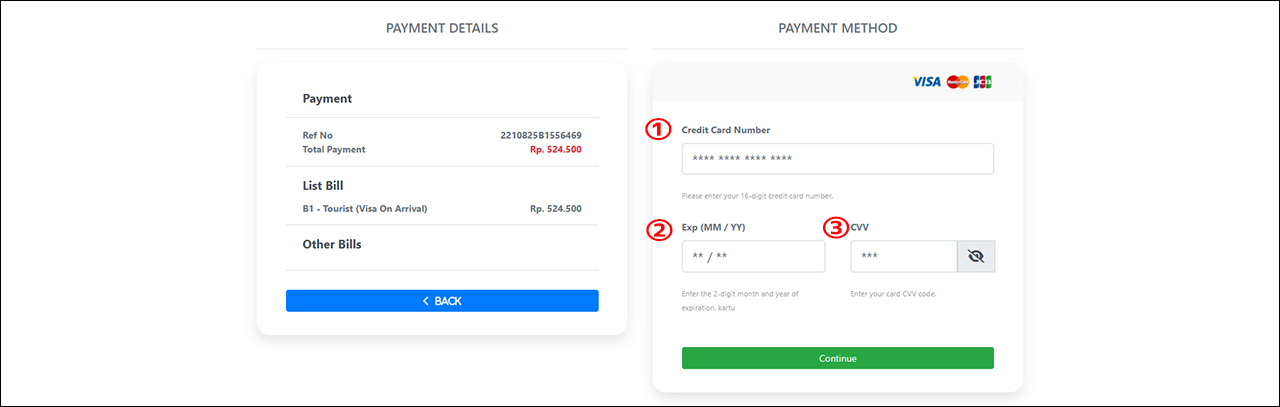This screenshot has height=407, width=1280.
Task: Click the JCB card logo
Action: (983, 81)
